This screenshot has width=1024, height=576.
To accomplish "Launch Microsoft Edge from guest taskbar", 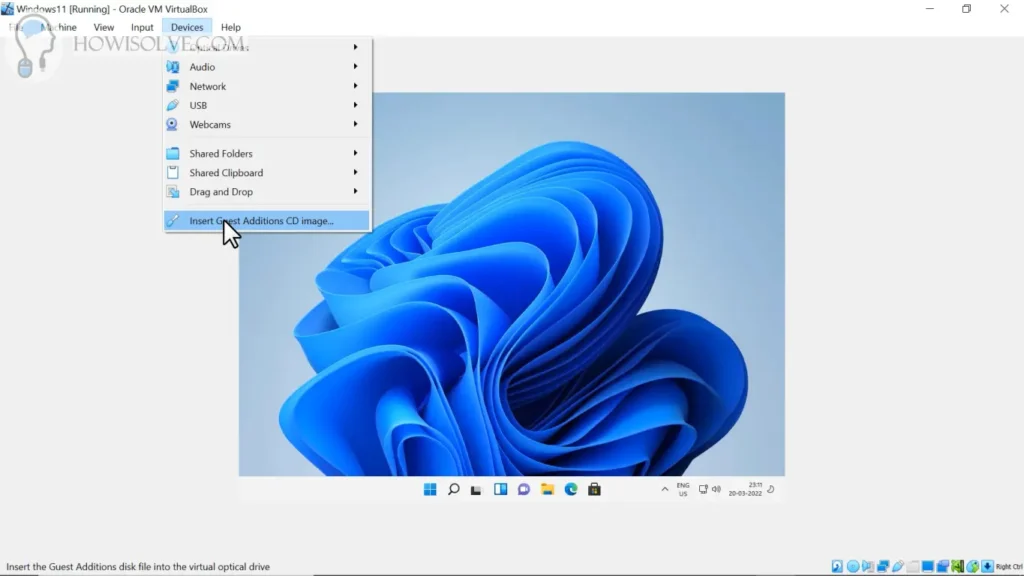I will pyautogui.click(x=571, y=489).
